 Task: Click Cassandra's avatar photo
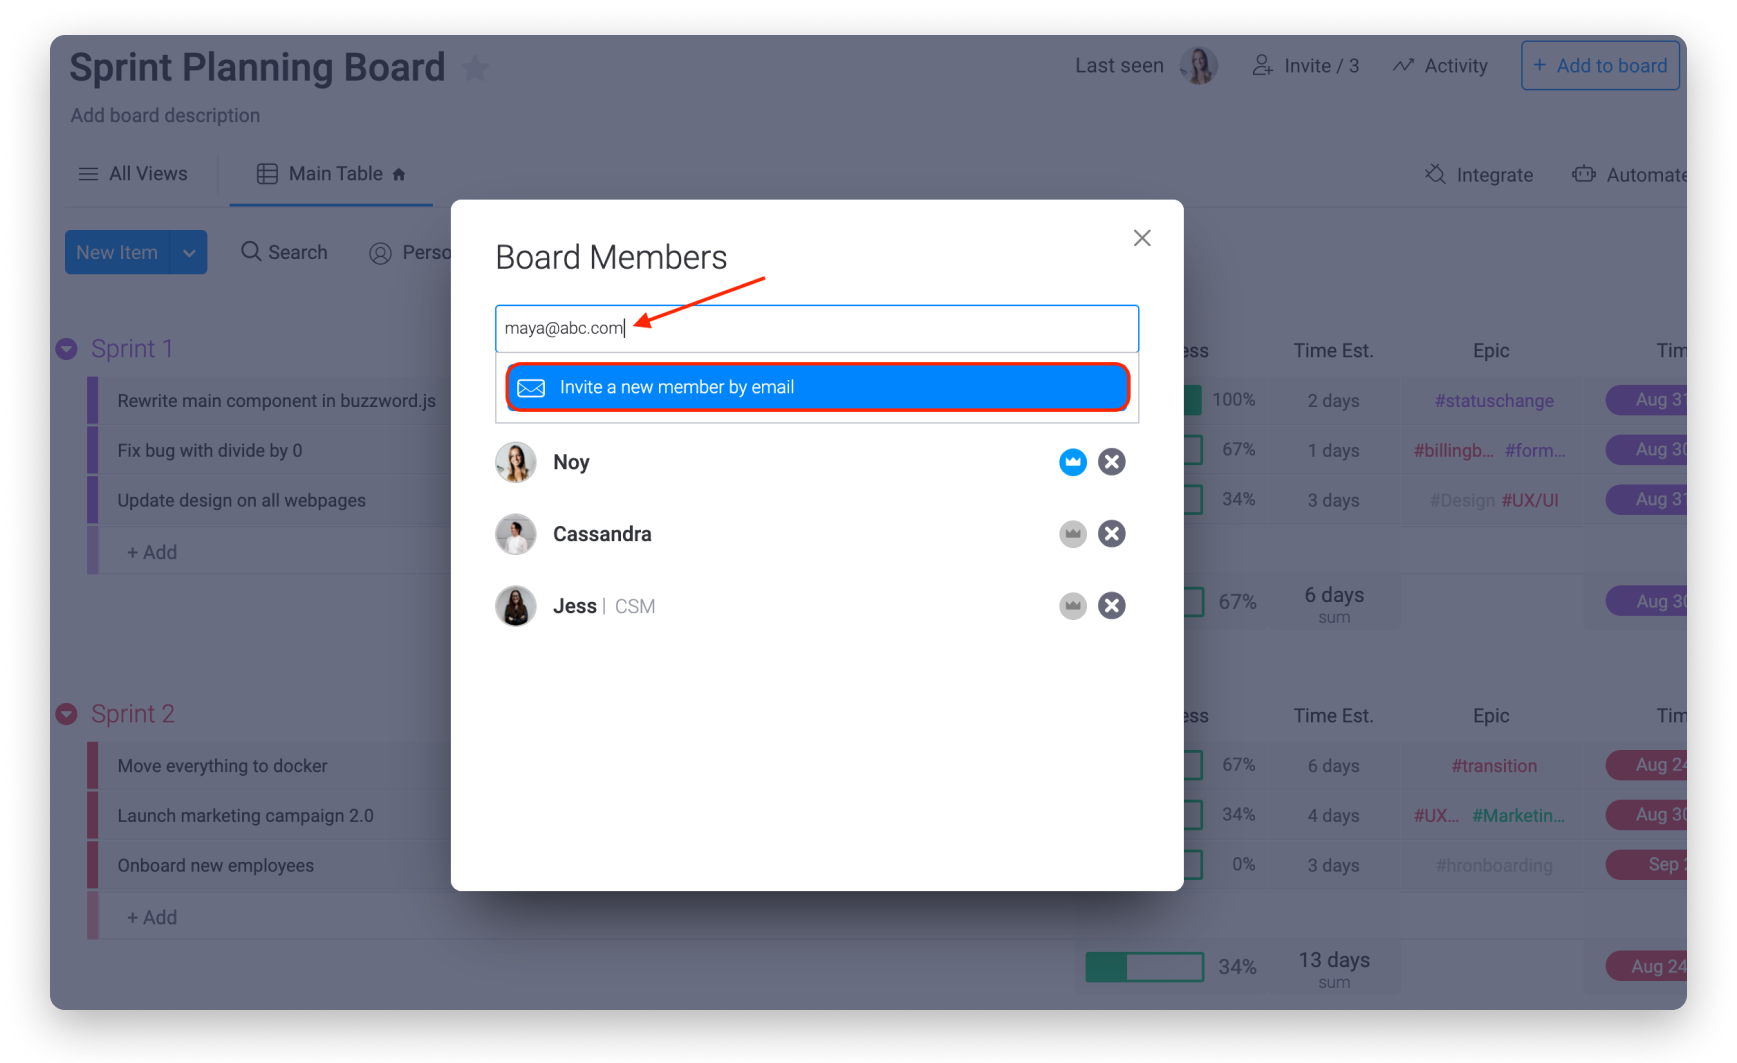click(x=516, y=534)
